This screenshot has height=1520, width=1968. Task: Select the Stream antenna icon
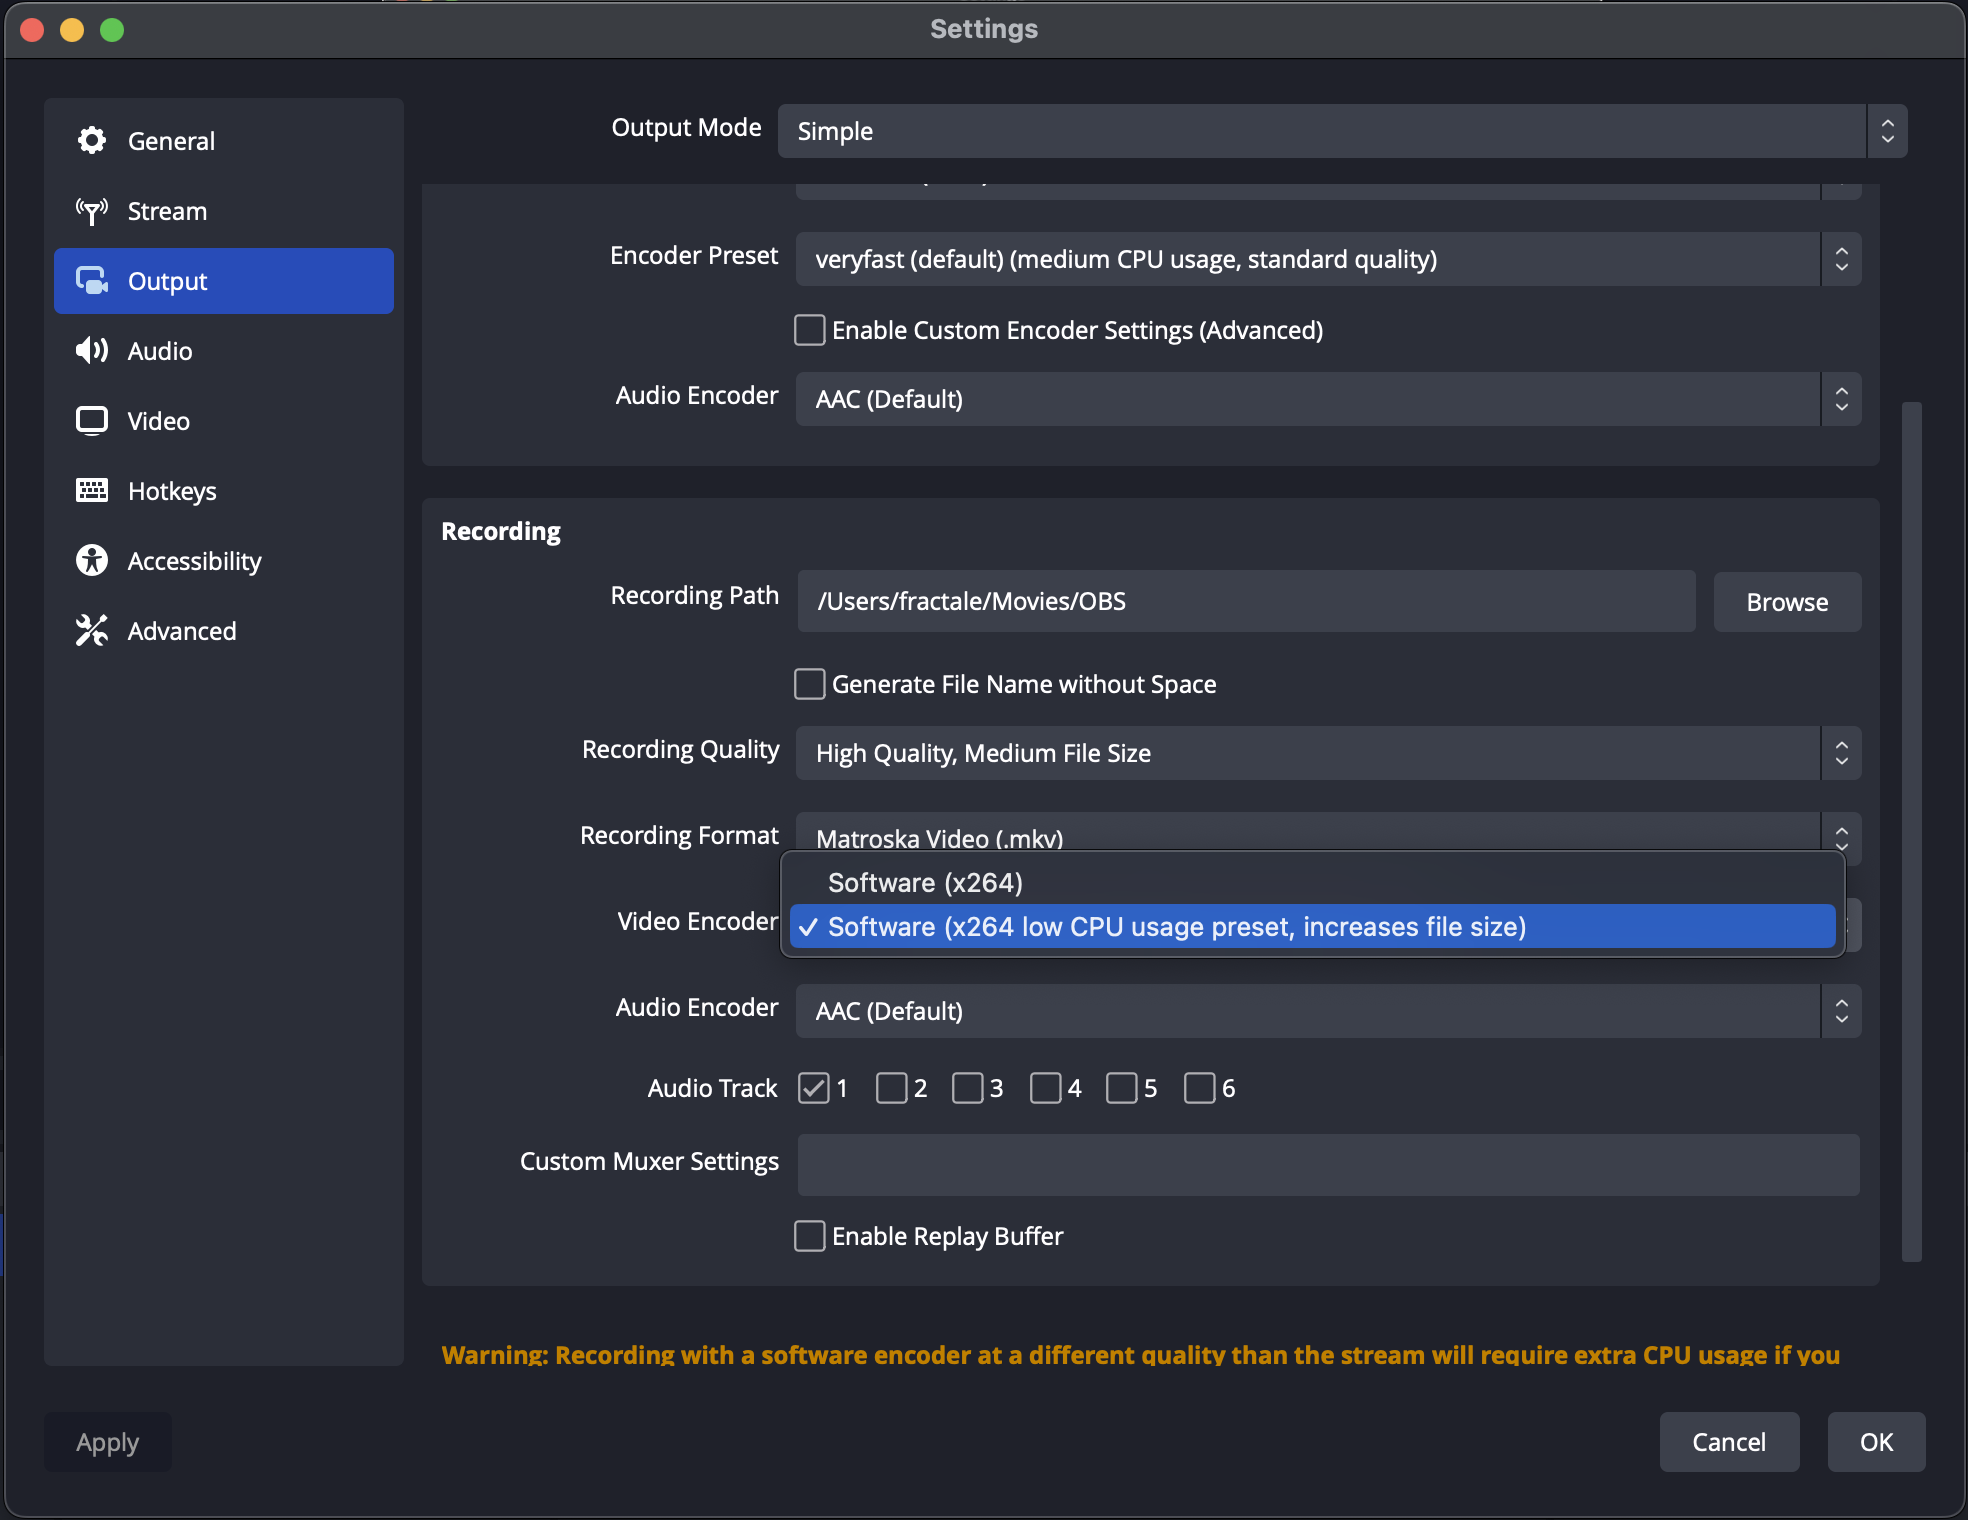(91, 211)
